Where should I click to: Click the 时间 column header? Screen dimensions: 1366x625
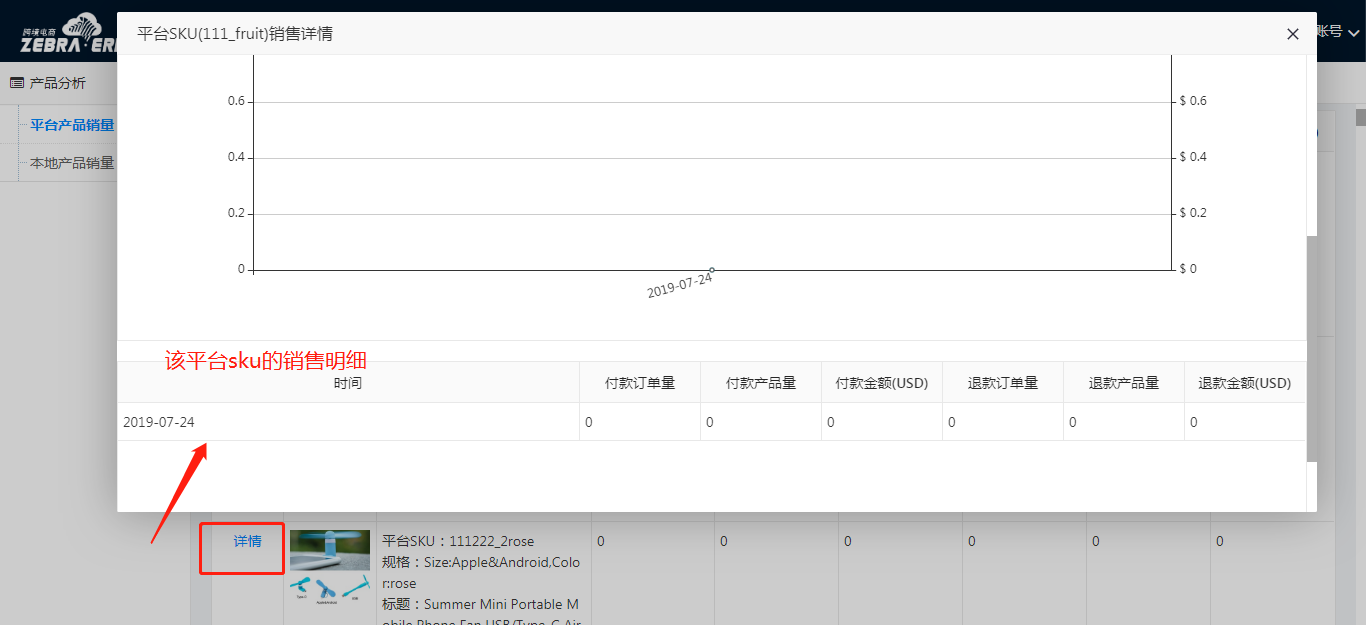pos(348,383)
